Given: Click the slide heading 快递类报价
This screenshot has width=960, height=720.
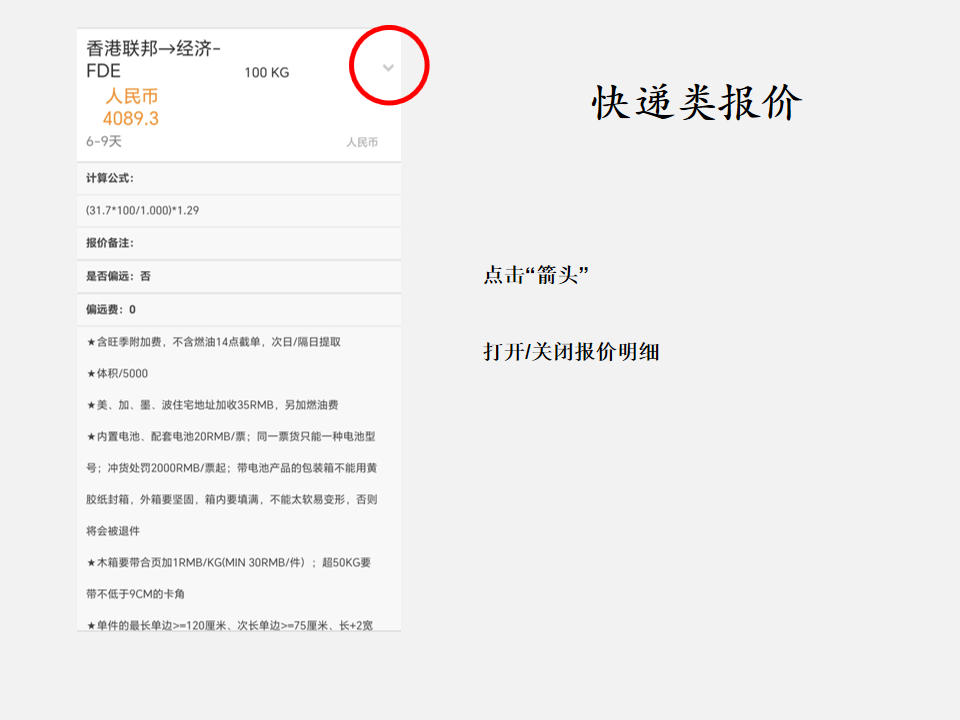Looking at the screenshot, I should point(697,102).
